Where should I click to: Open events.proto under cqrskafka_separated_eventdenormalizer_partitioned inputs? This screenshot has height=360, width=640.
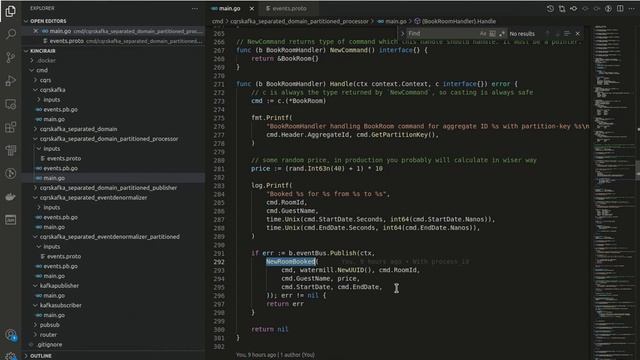pos(64,256)
